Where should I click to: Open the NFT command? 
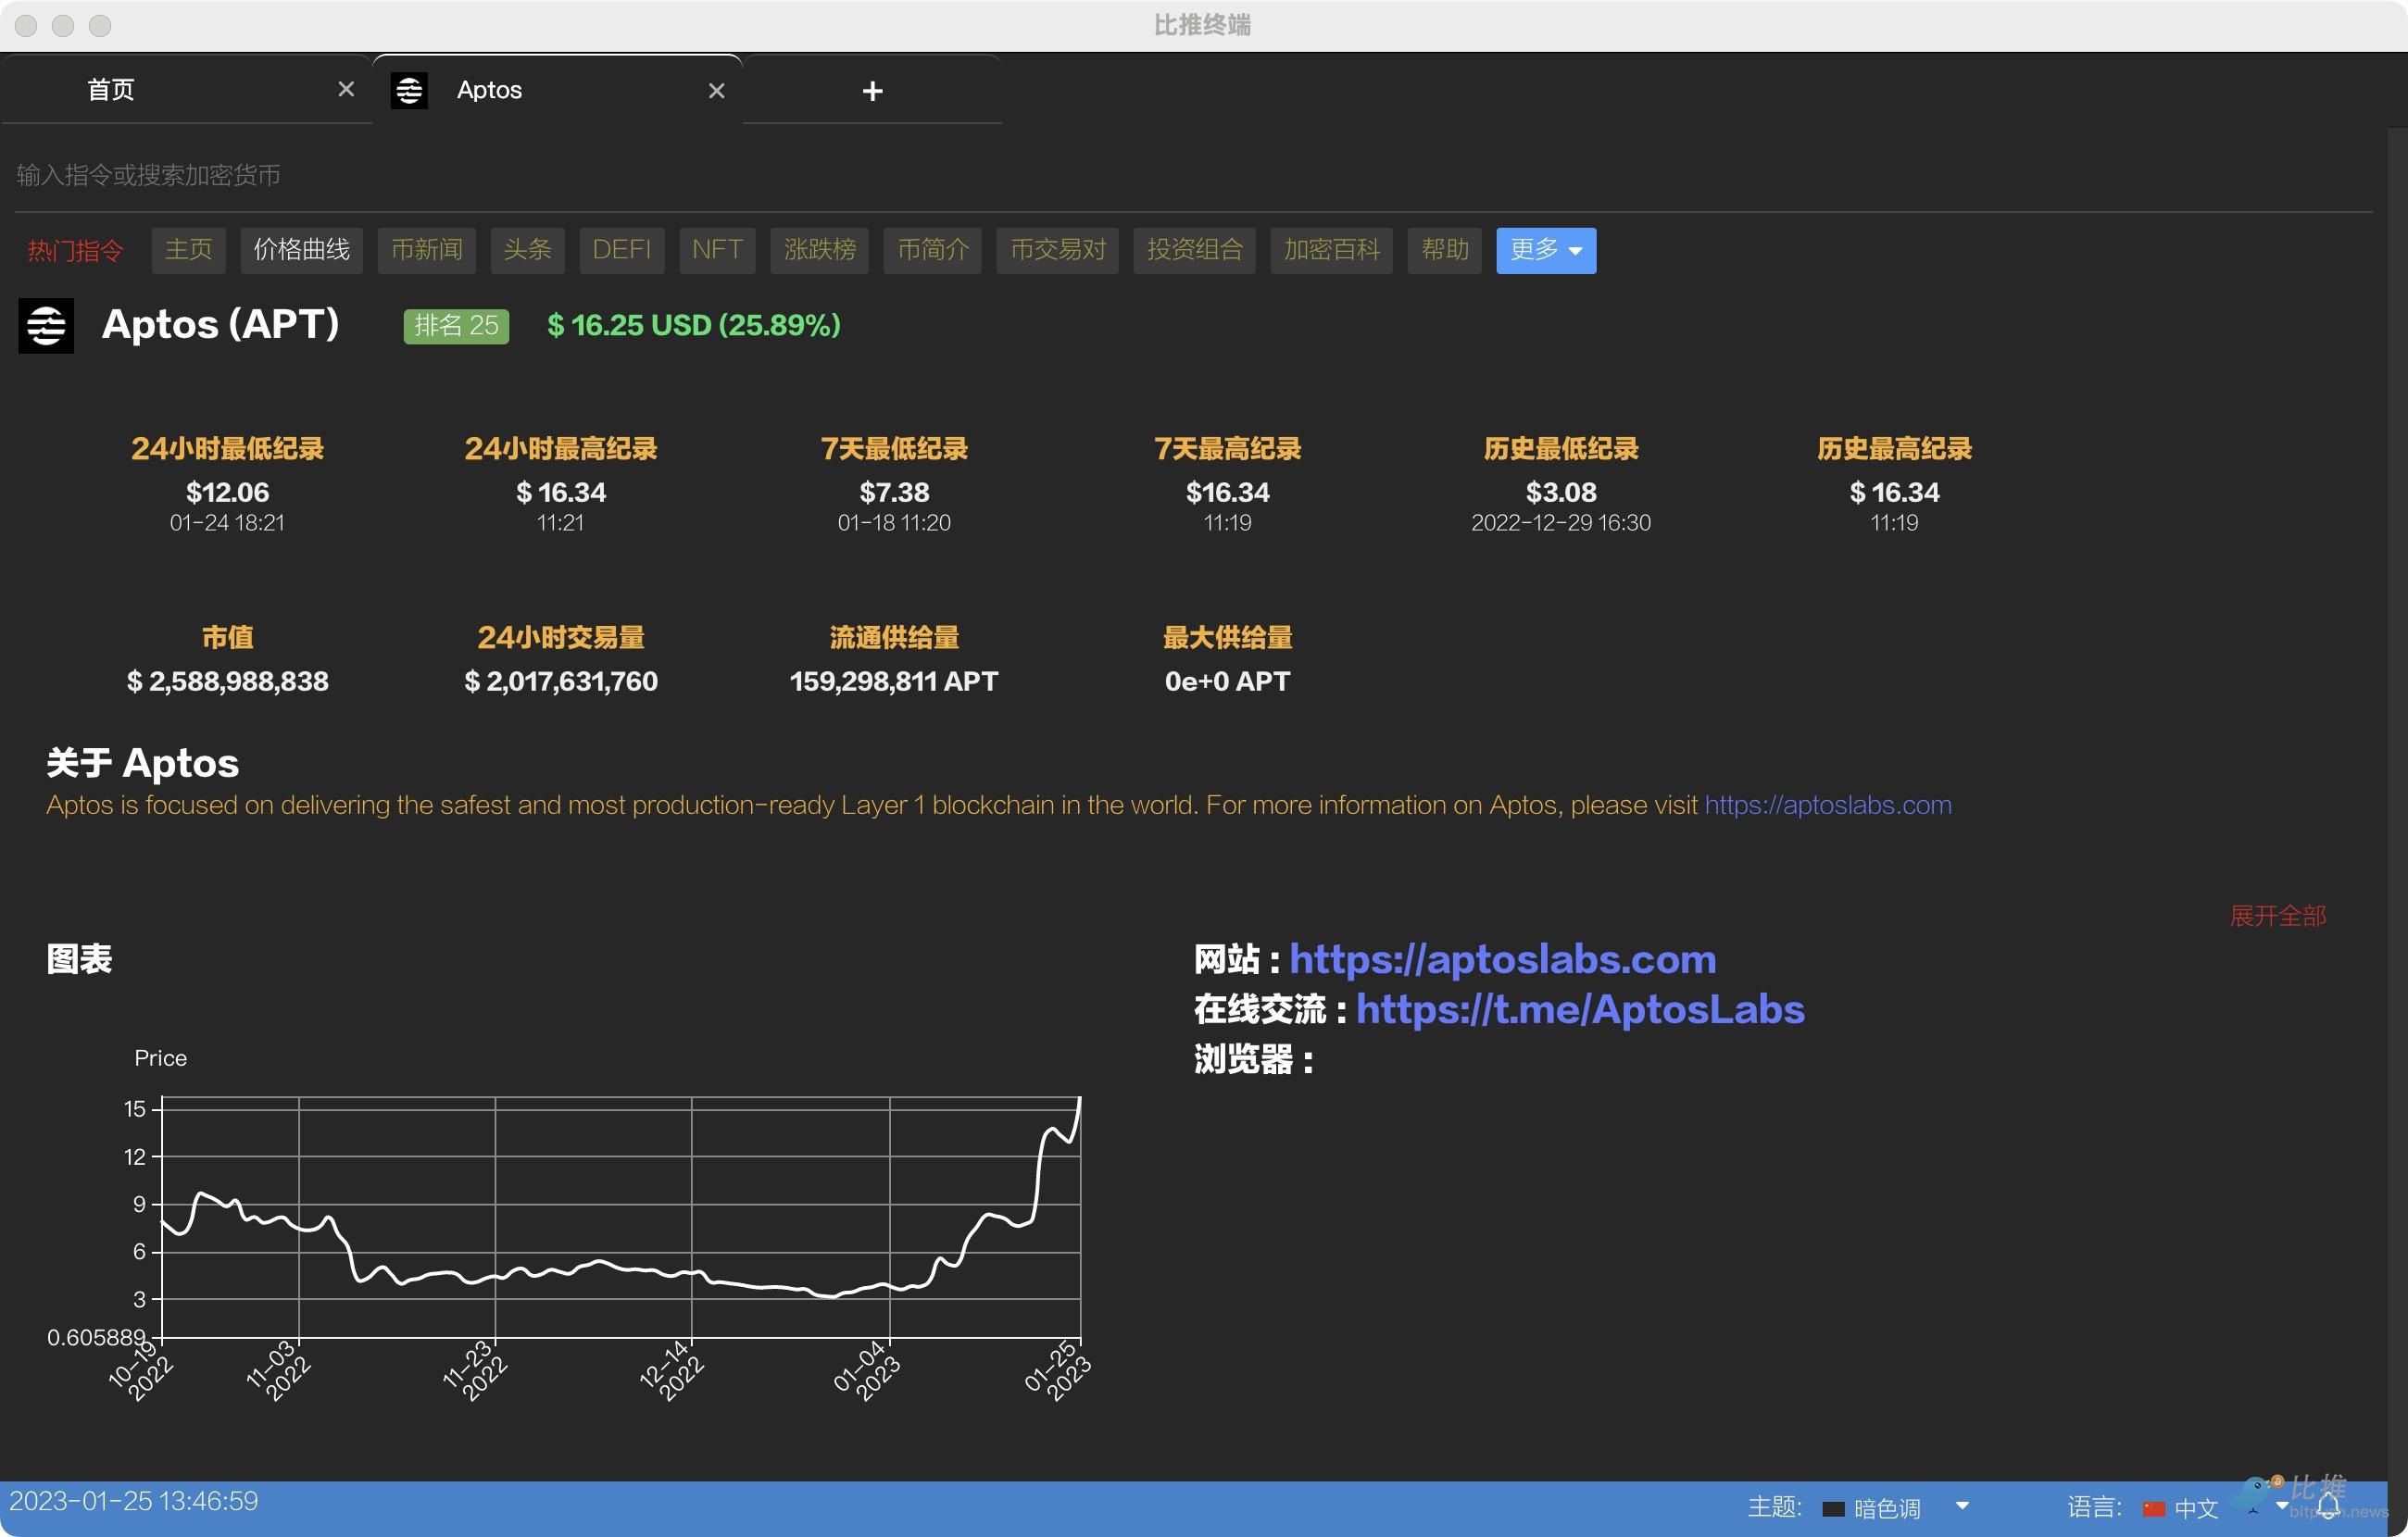coord(716,250)
